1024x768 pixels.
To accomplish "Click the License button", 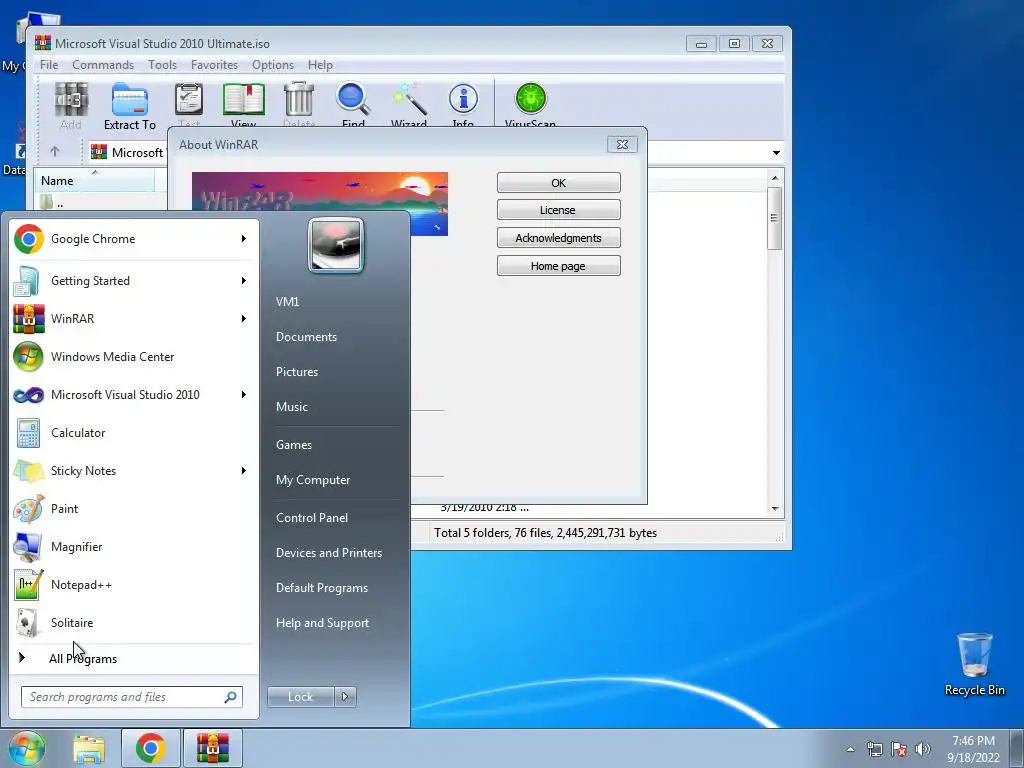I will tap(558, 210).
